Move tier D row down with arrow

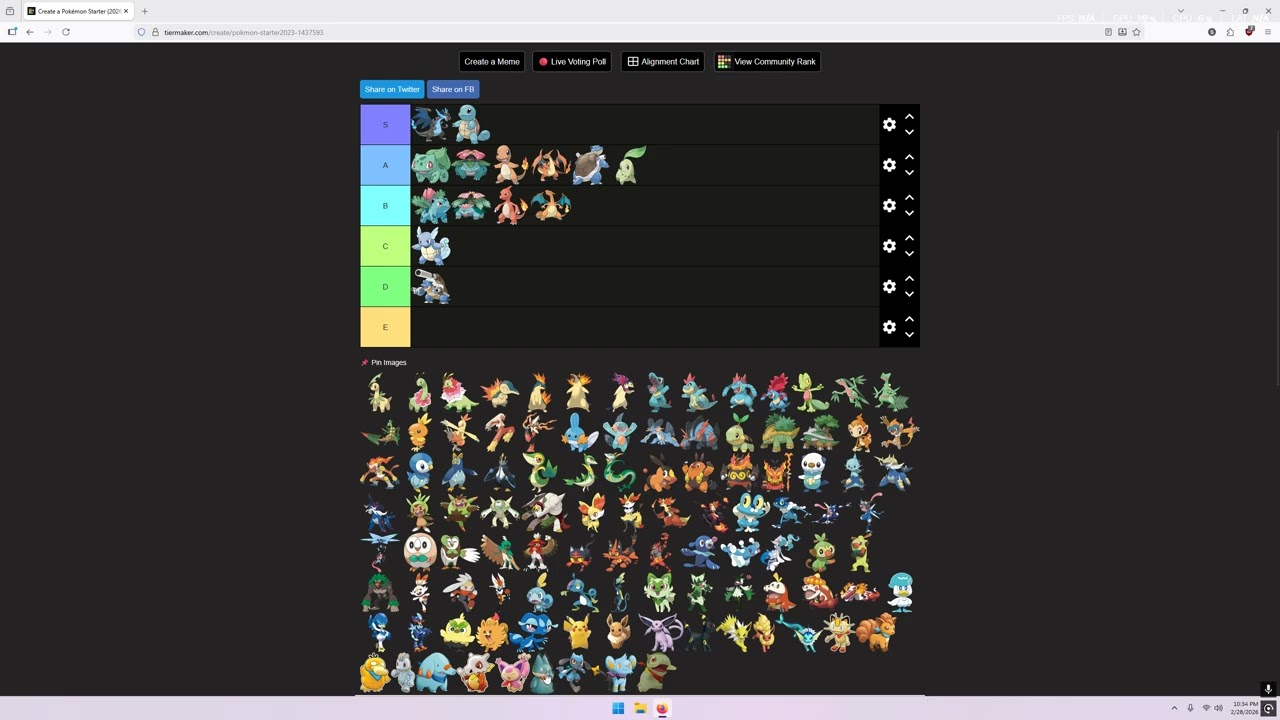coord(909,294)
